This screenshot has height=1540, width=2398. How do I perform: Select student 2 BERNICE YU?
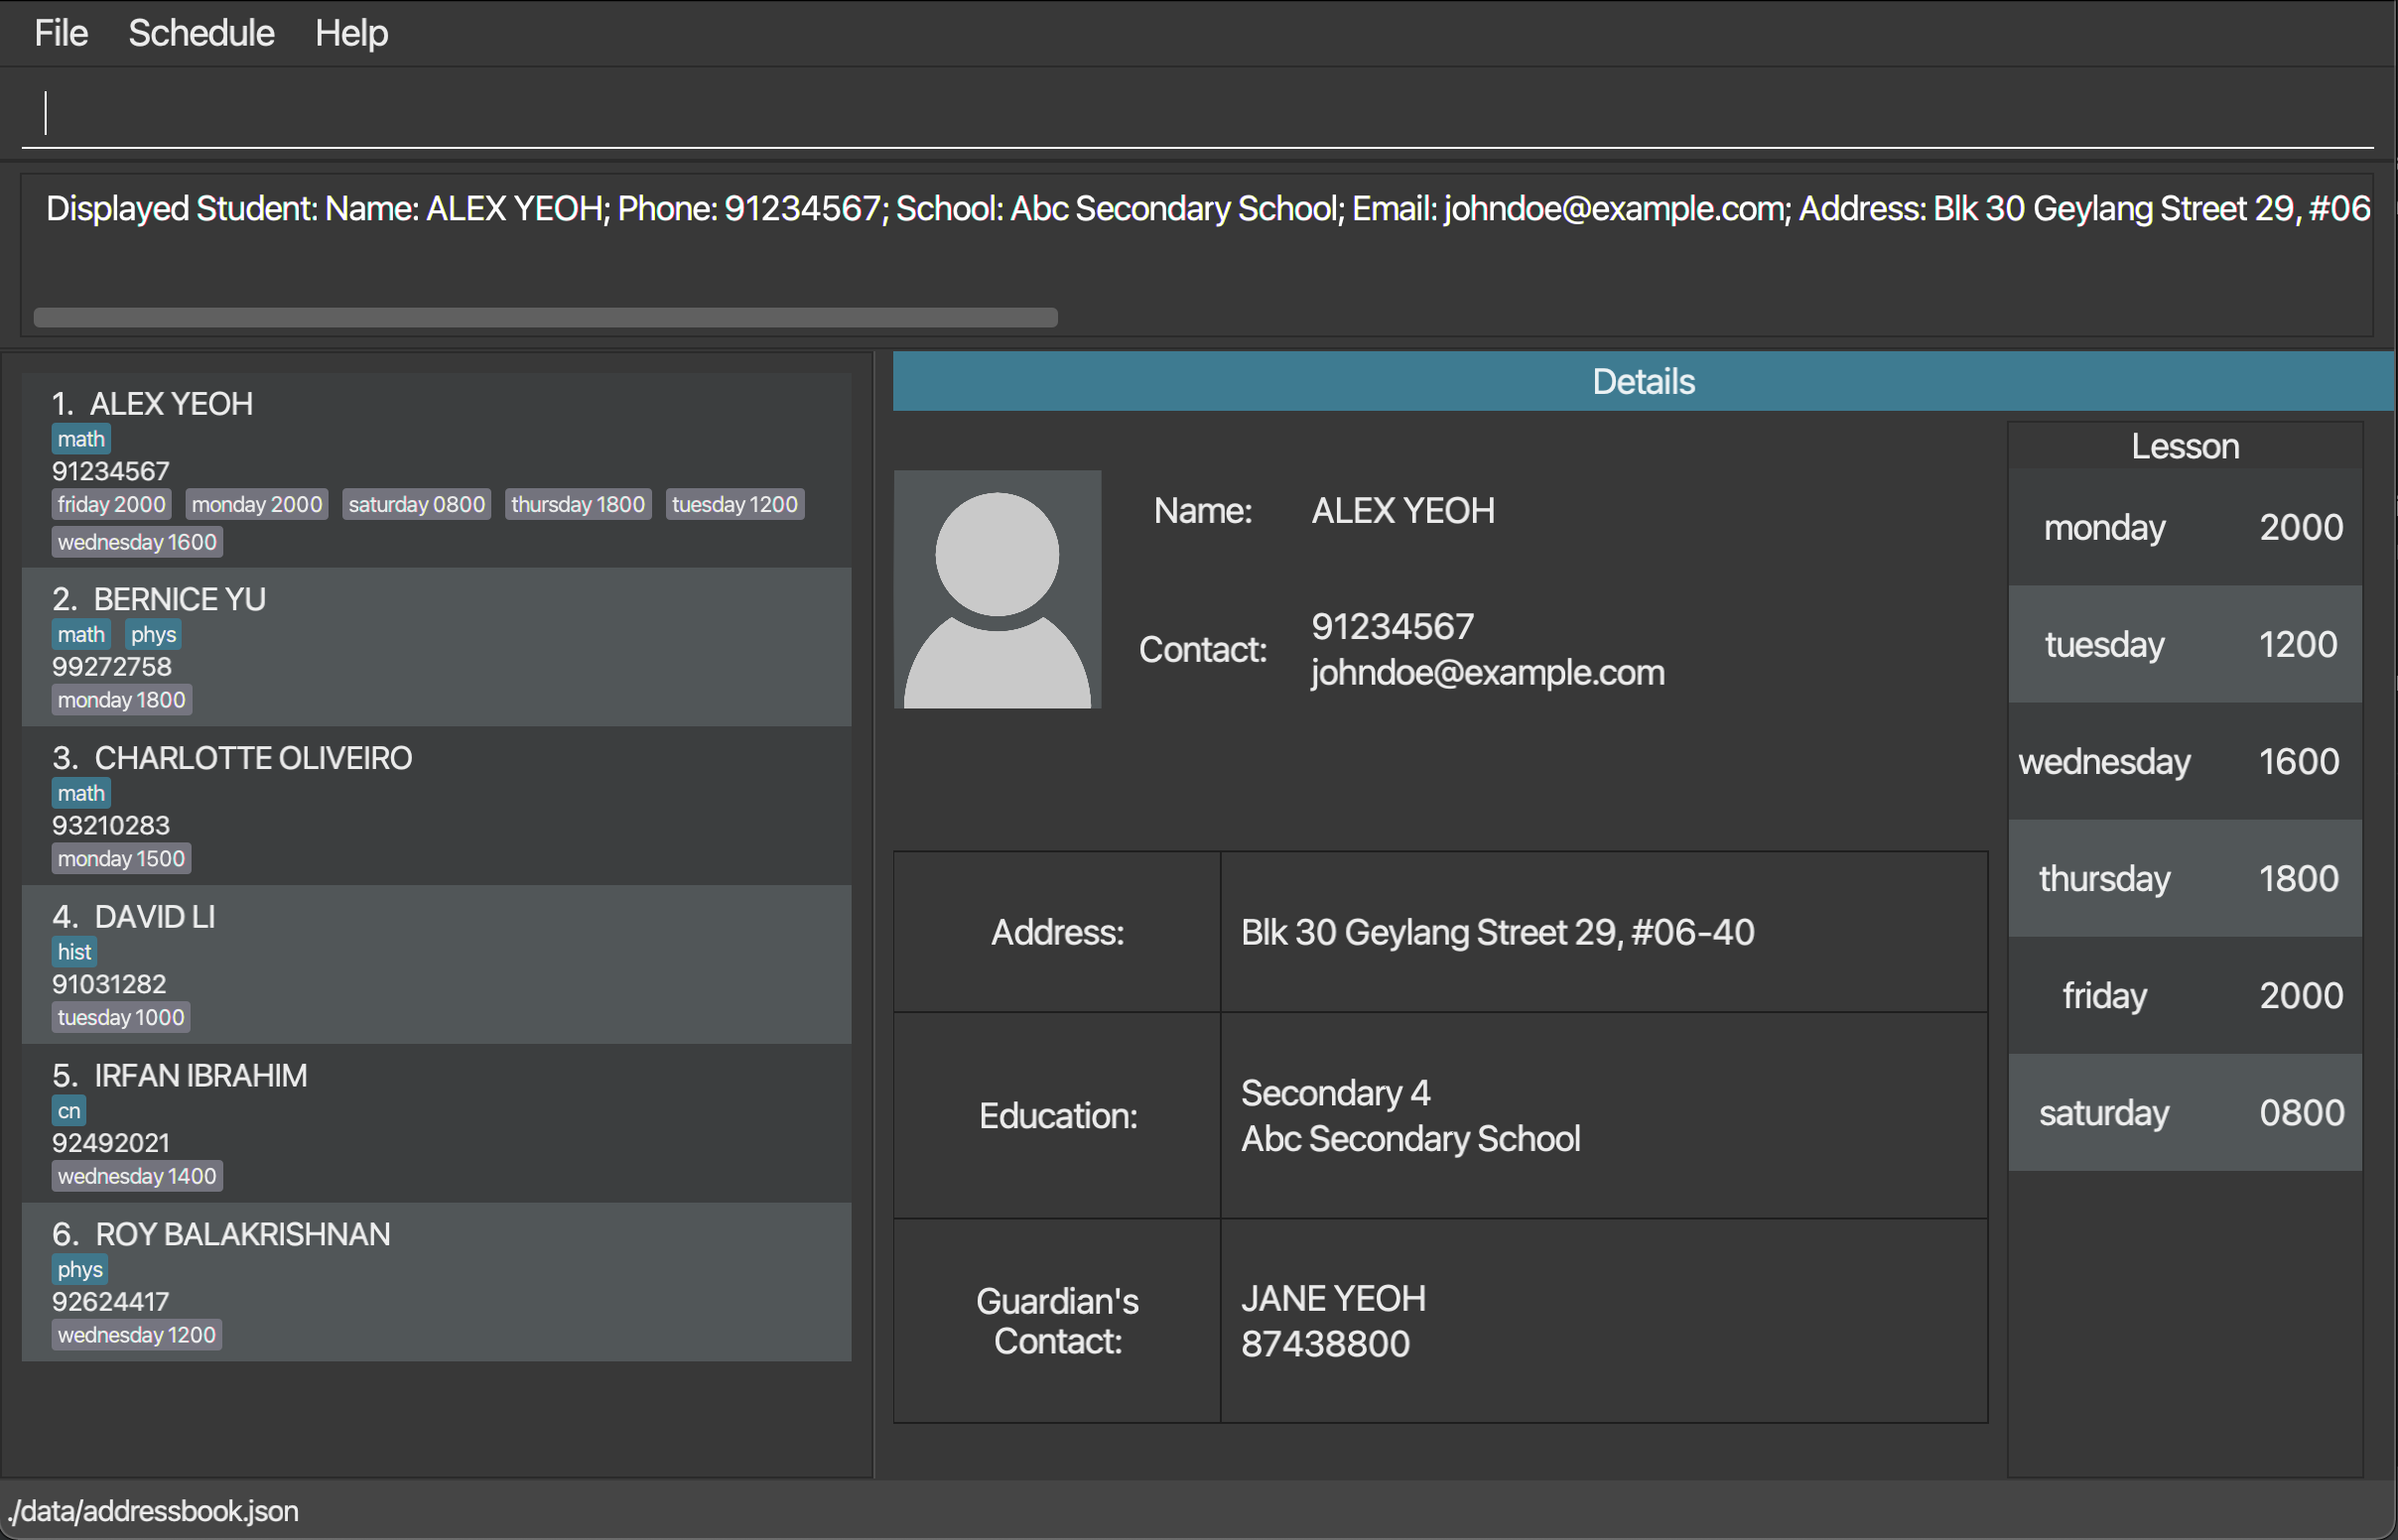pyautogui.click(x=436, y=647)
